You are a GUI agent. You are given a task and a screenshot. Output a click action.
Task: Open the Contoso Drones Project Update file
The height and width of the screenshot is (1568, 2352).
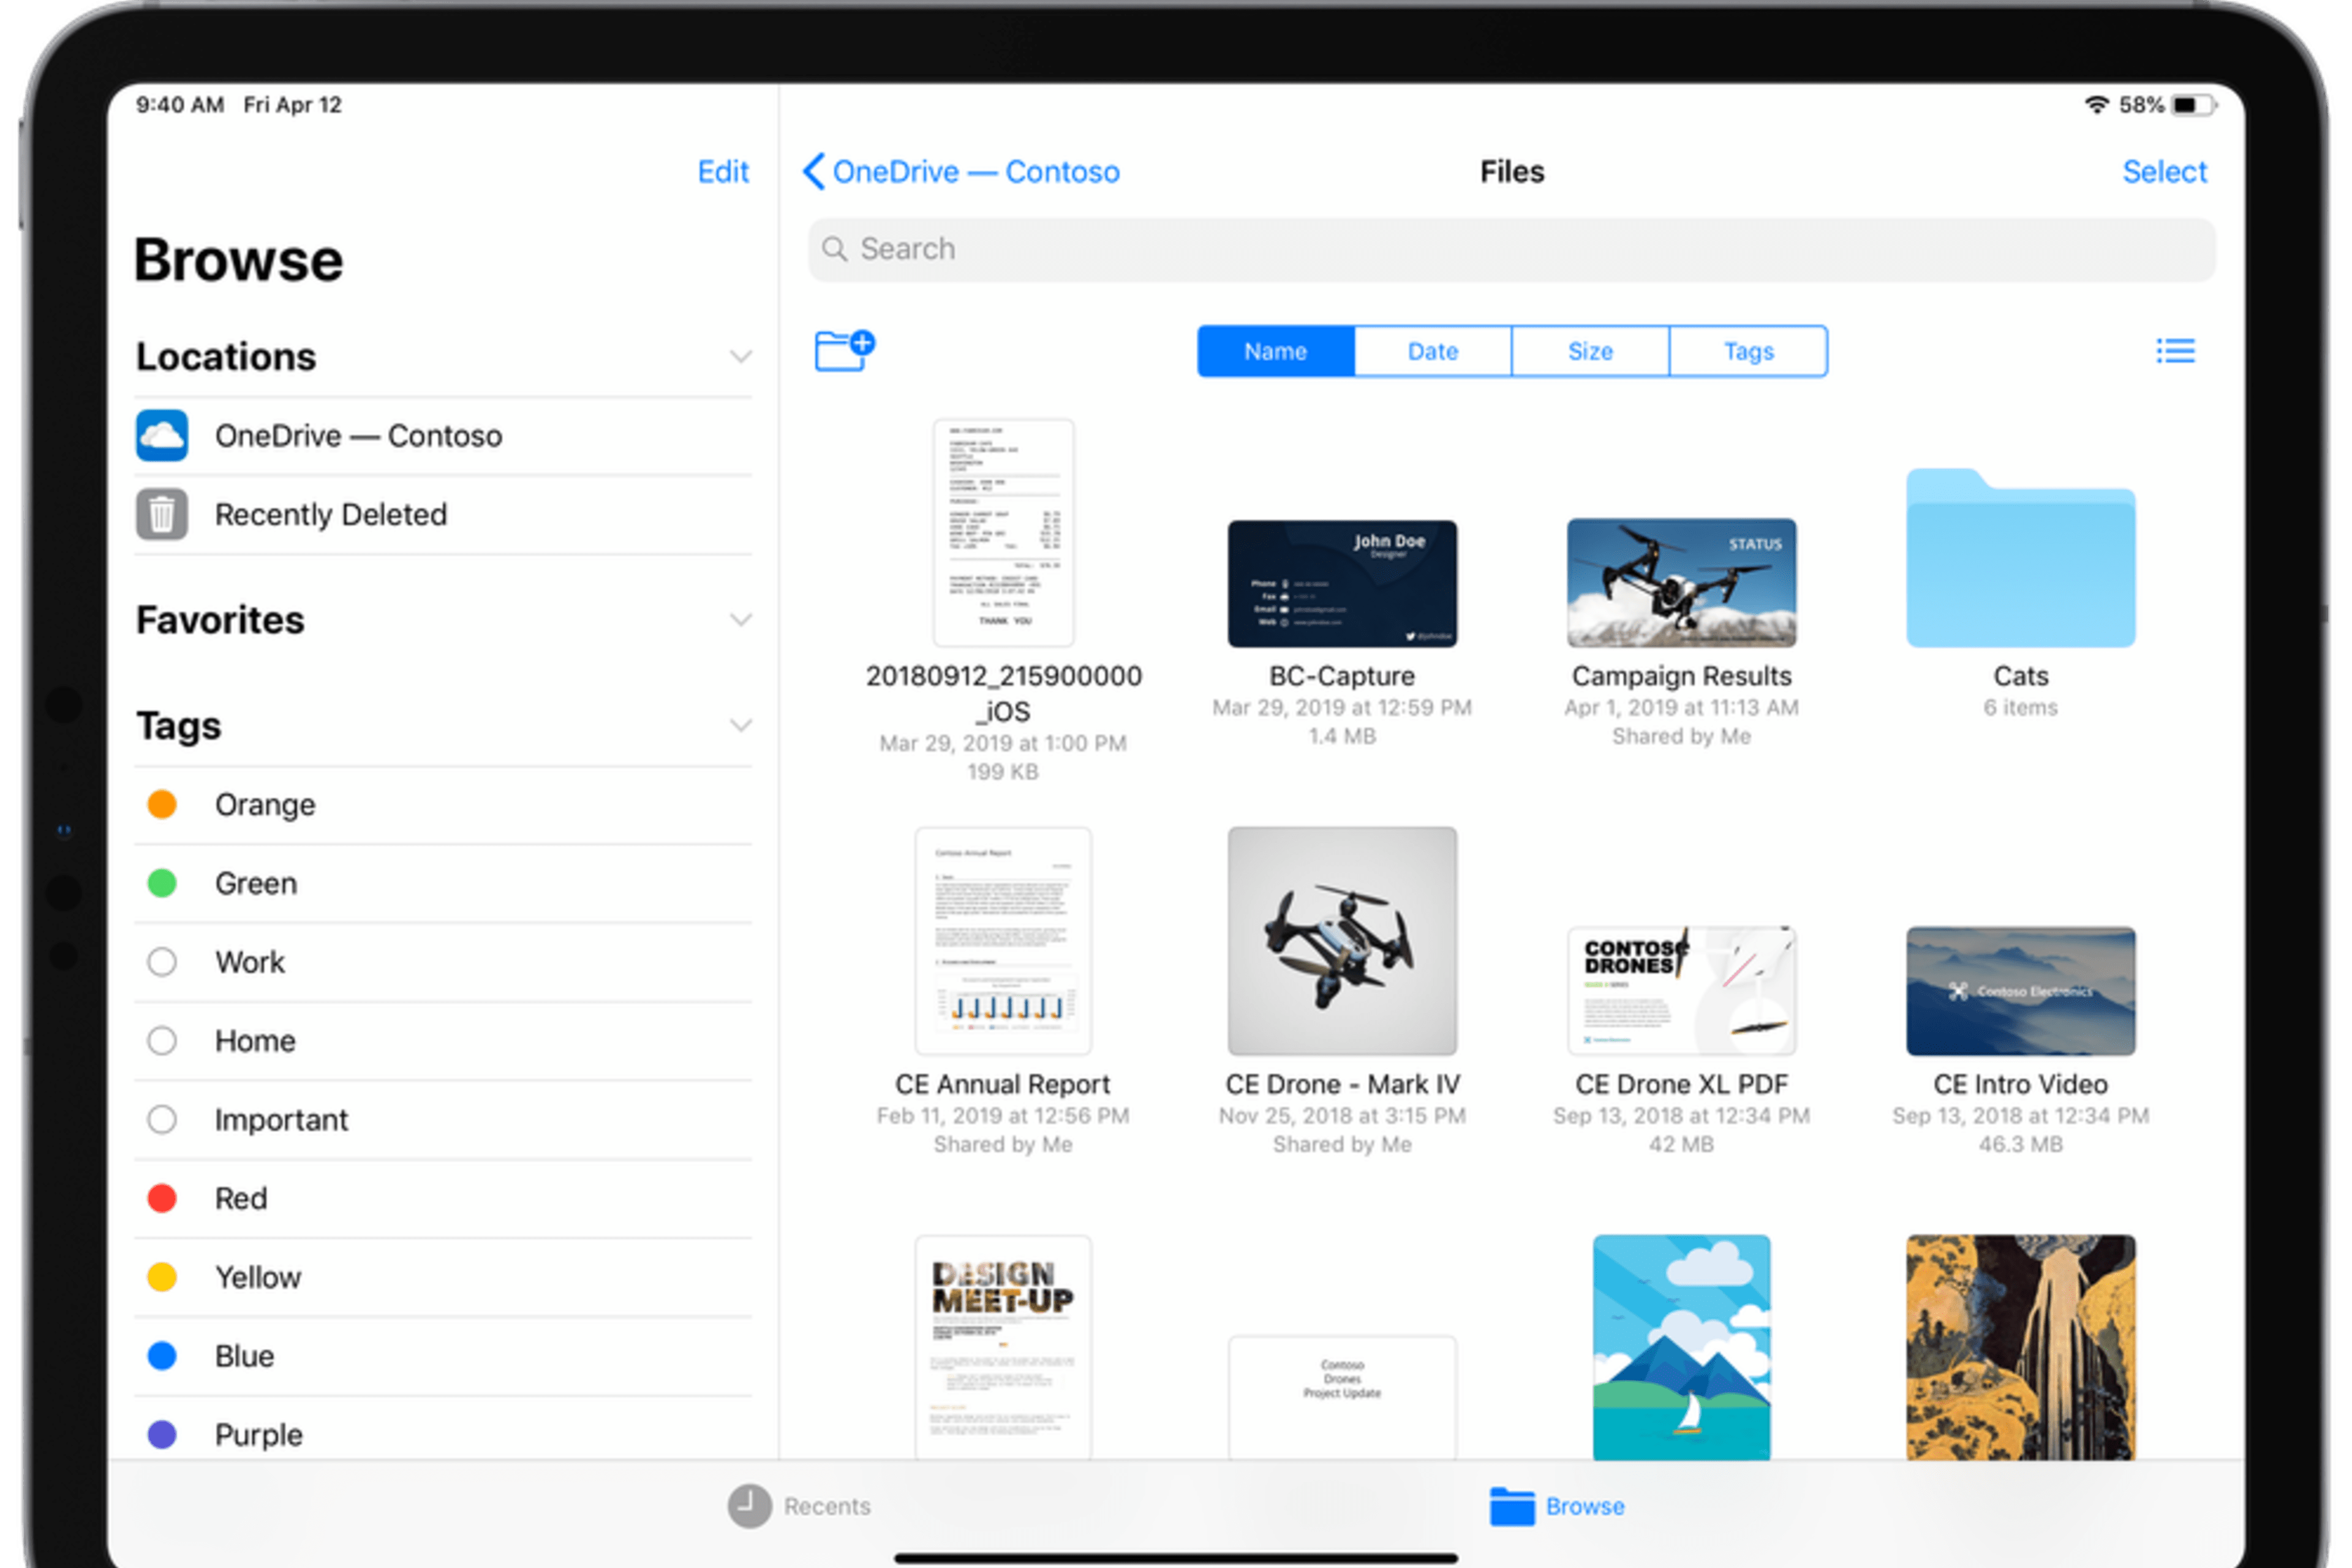tap(1342, 1397)
